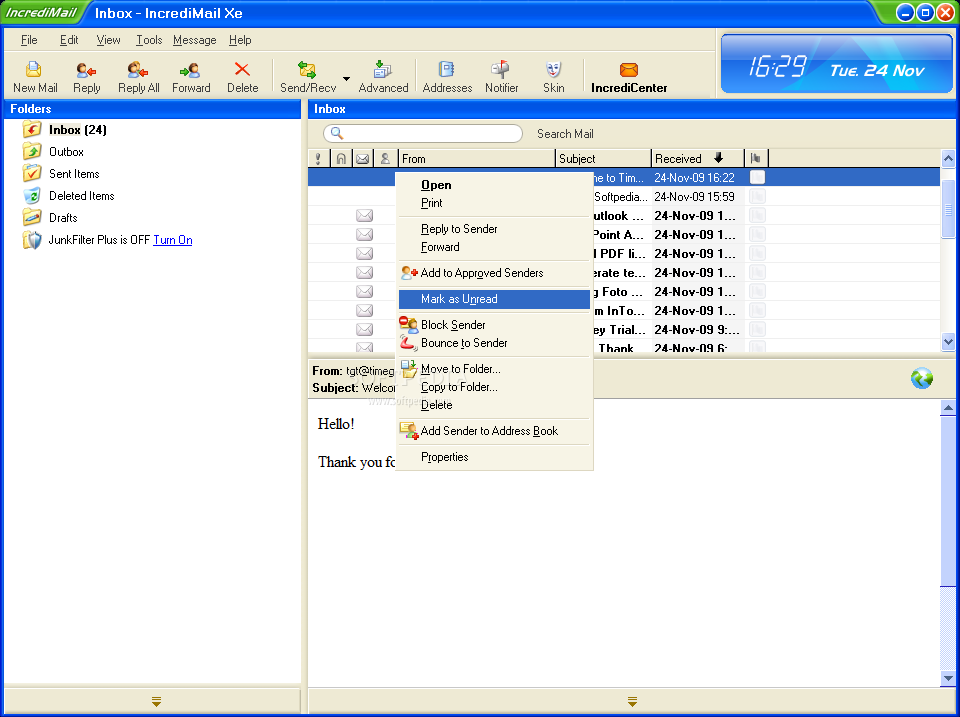Toggle flag on the 'Foto' message row
The height and width of the screenshot is (717, 960).
(757, 291)
